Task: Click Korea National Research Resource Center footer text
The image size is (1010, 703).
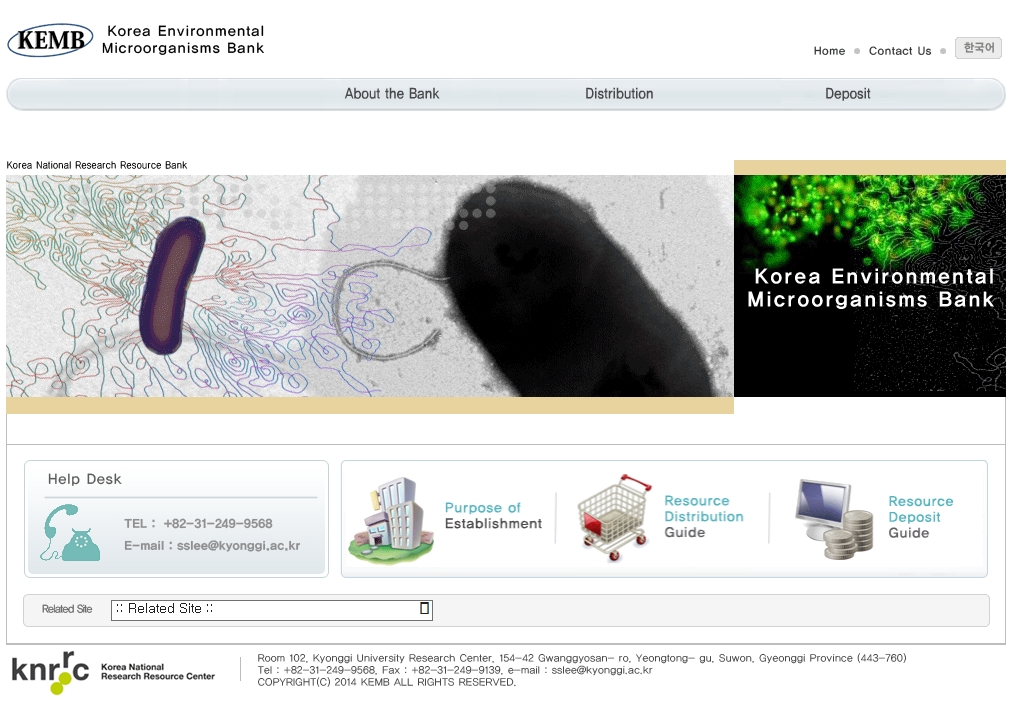Action: (x=158, y=671)
